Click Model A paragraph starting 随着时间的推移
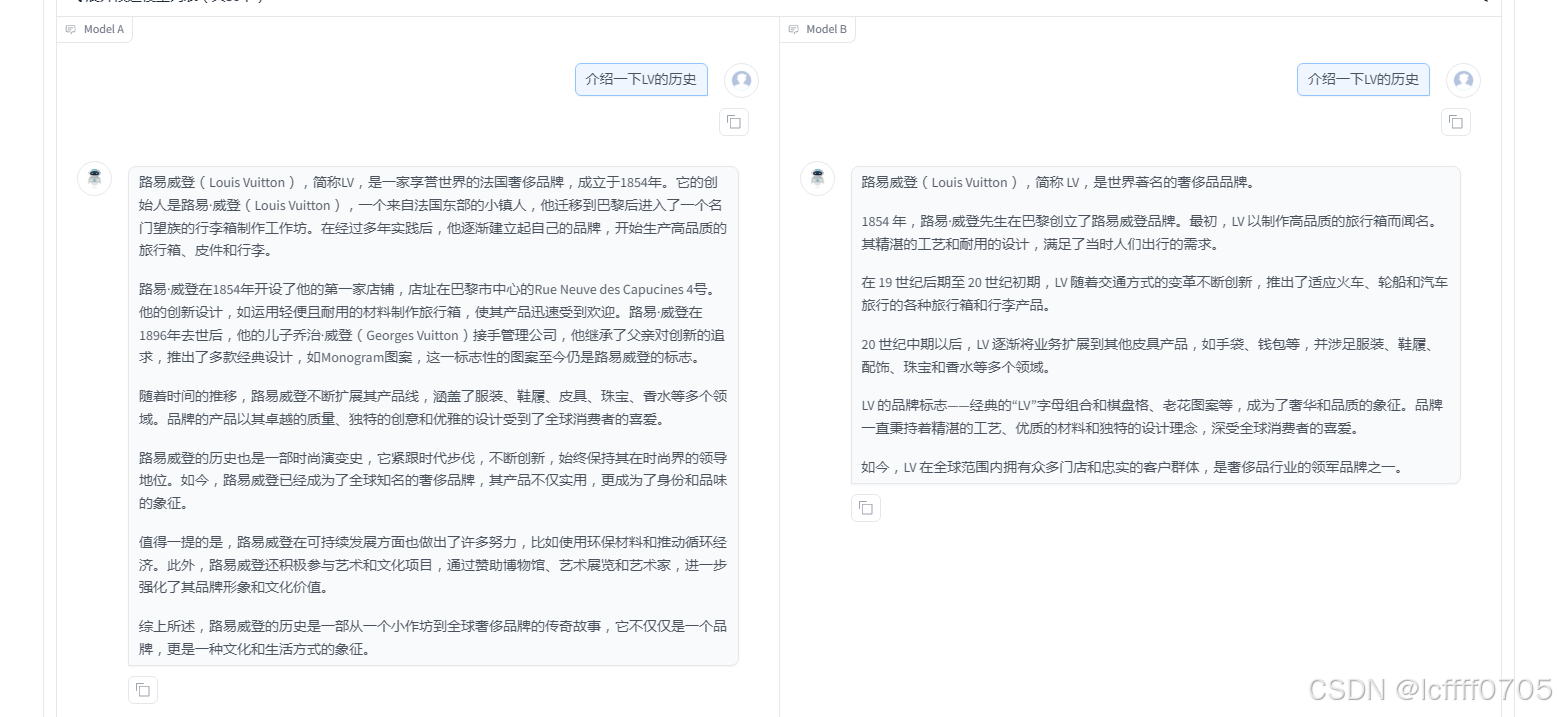 tap(433, 407)
